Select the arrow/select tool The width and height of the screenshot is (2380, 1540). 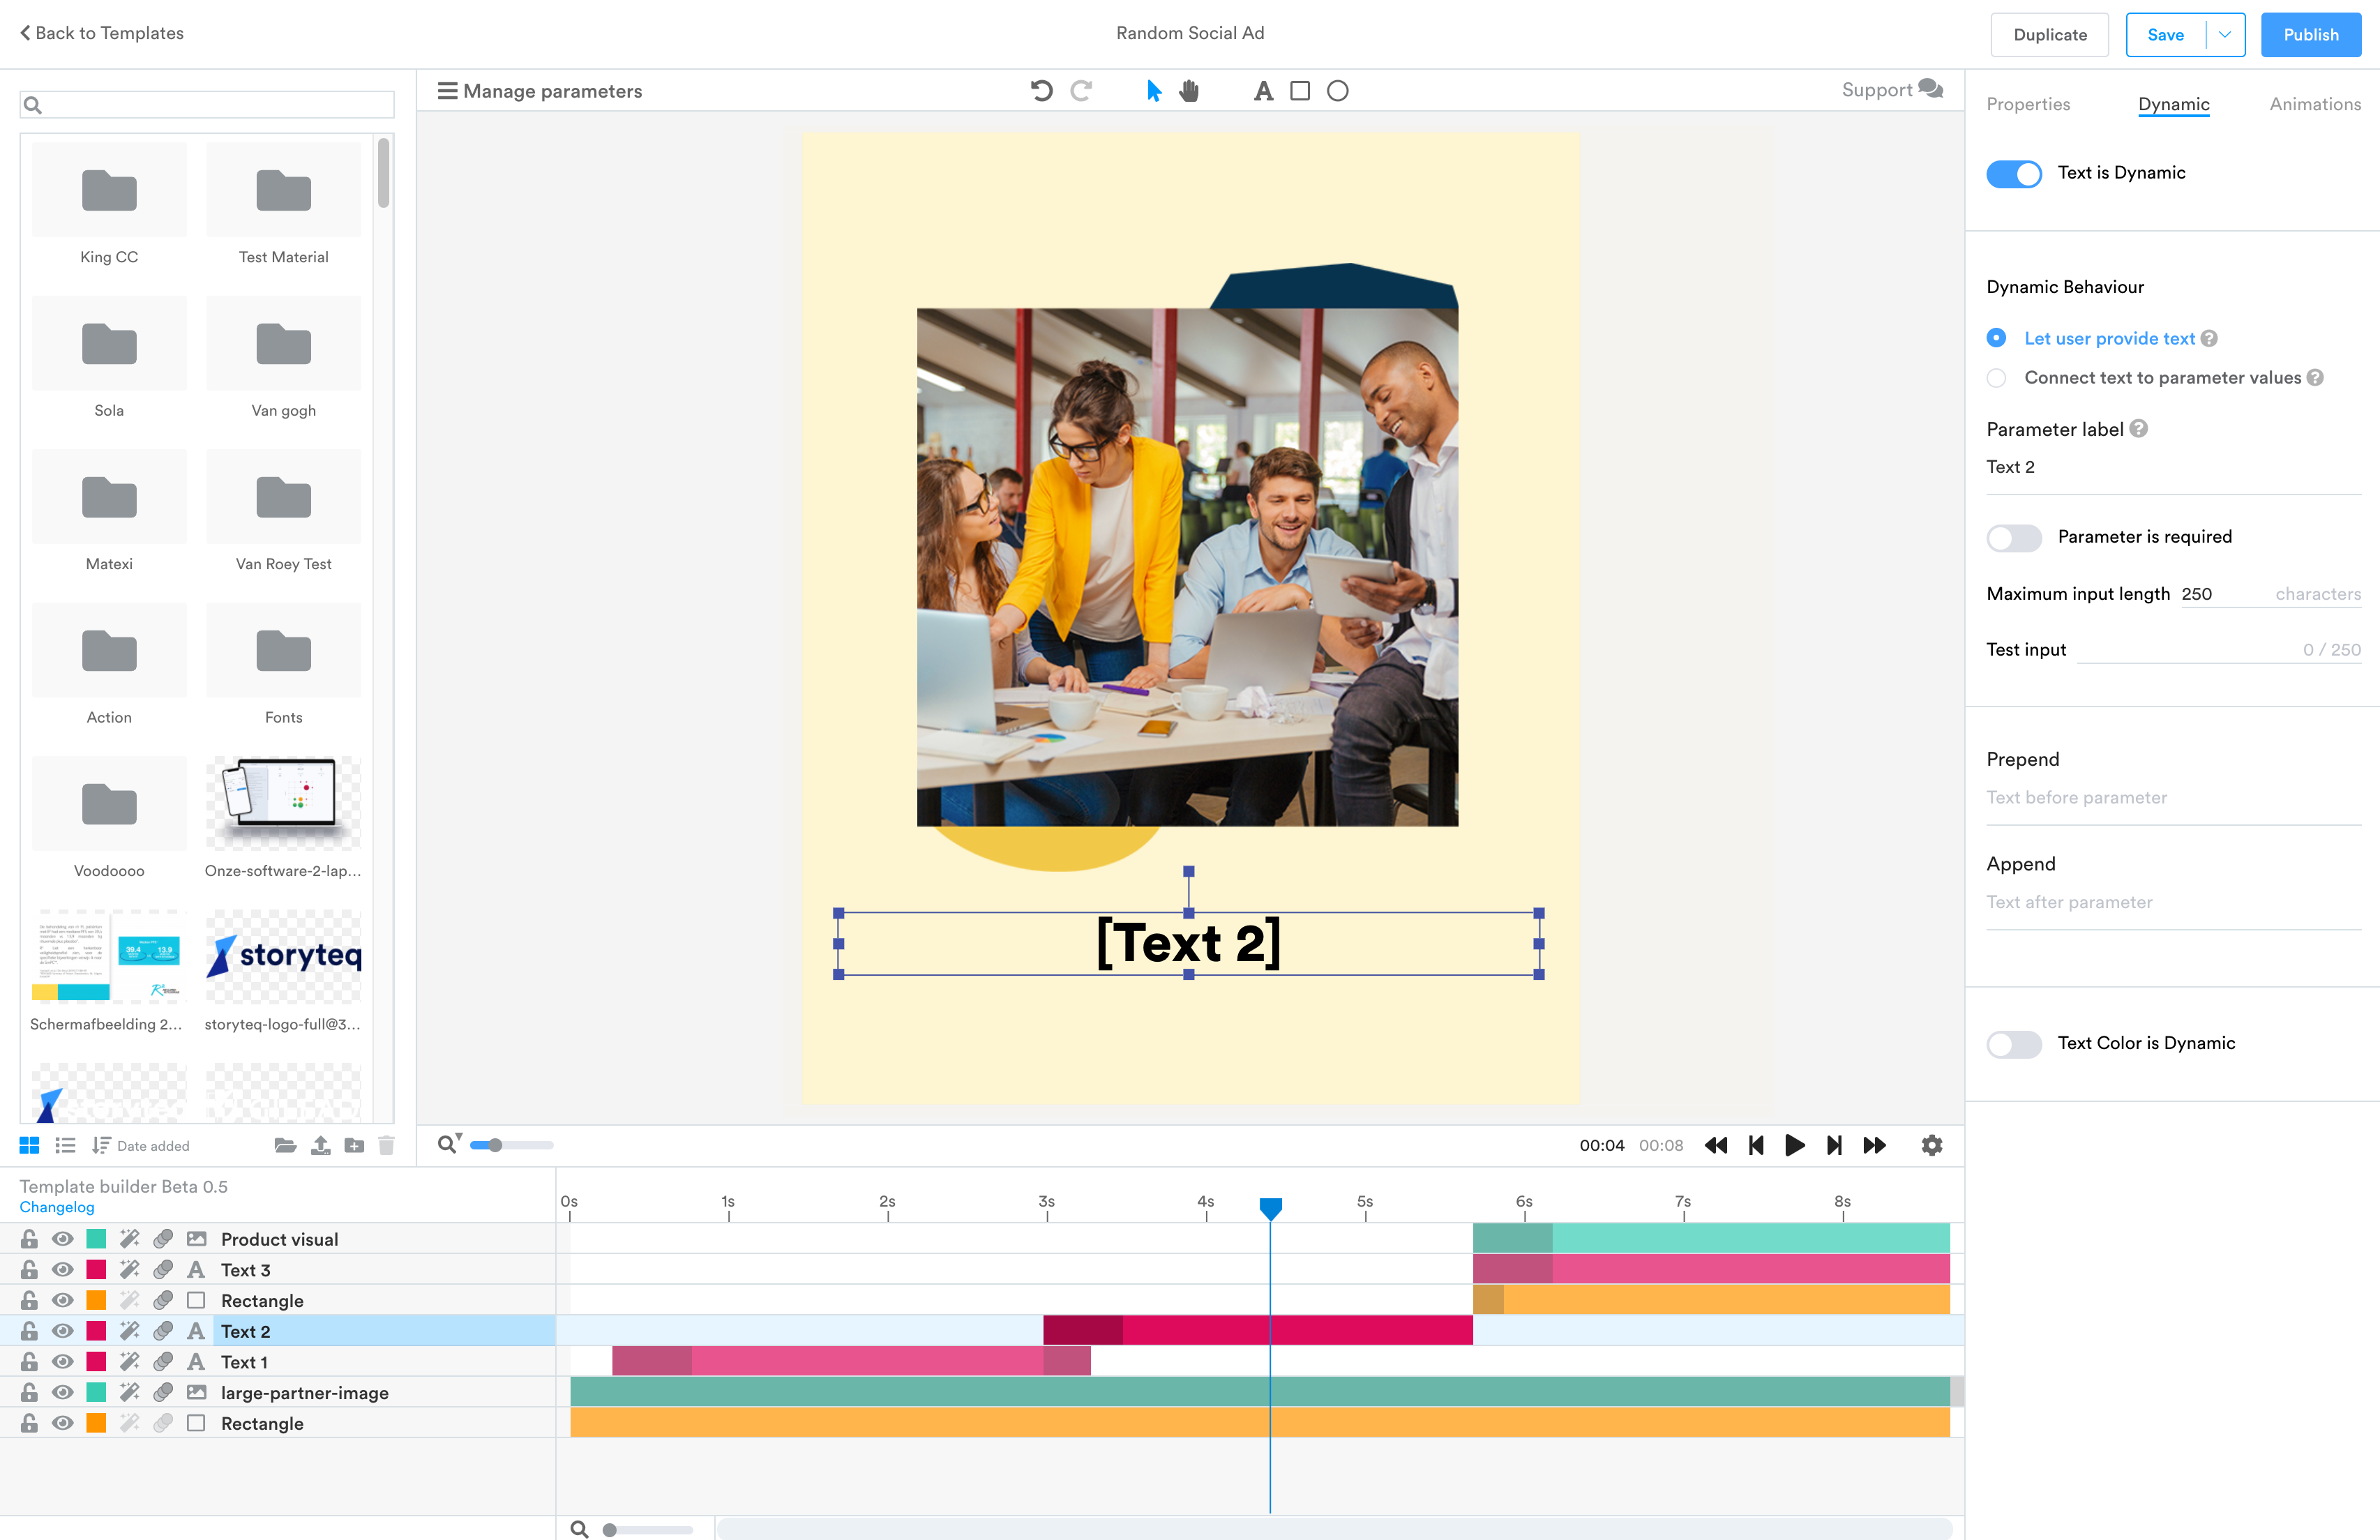click(x=1150, y=89)
